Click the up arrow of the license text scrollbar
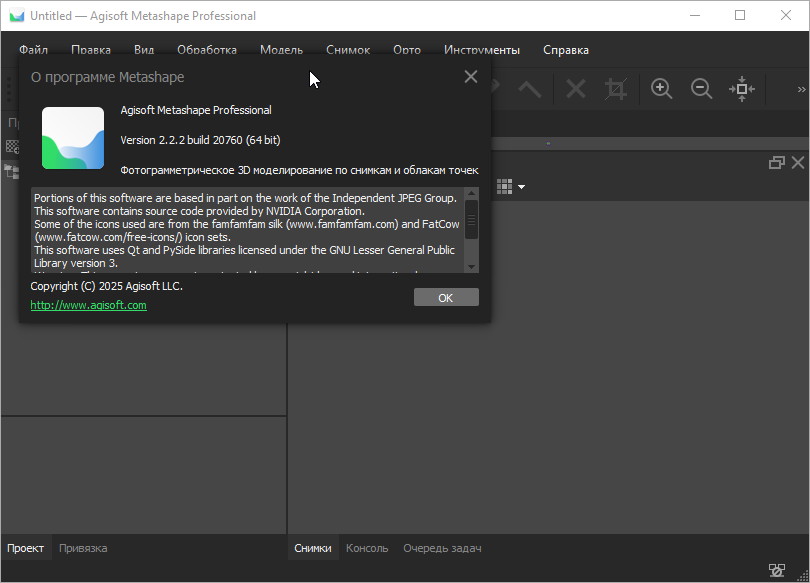The height and width of the screenshot is (583, 810). (x=471, y=193)
